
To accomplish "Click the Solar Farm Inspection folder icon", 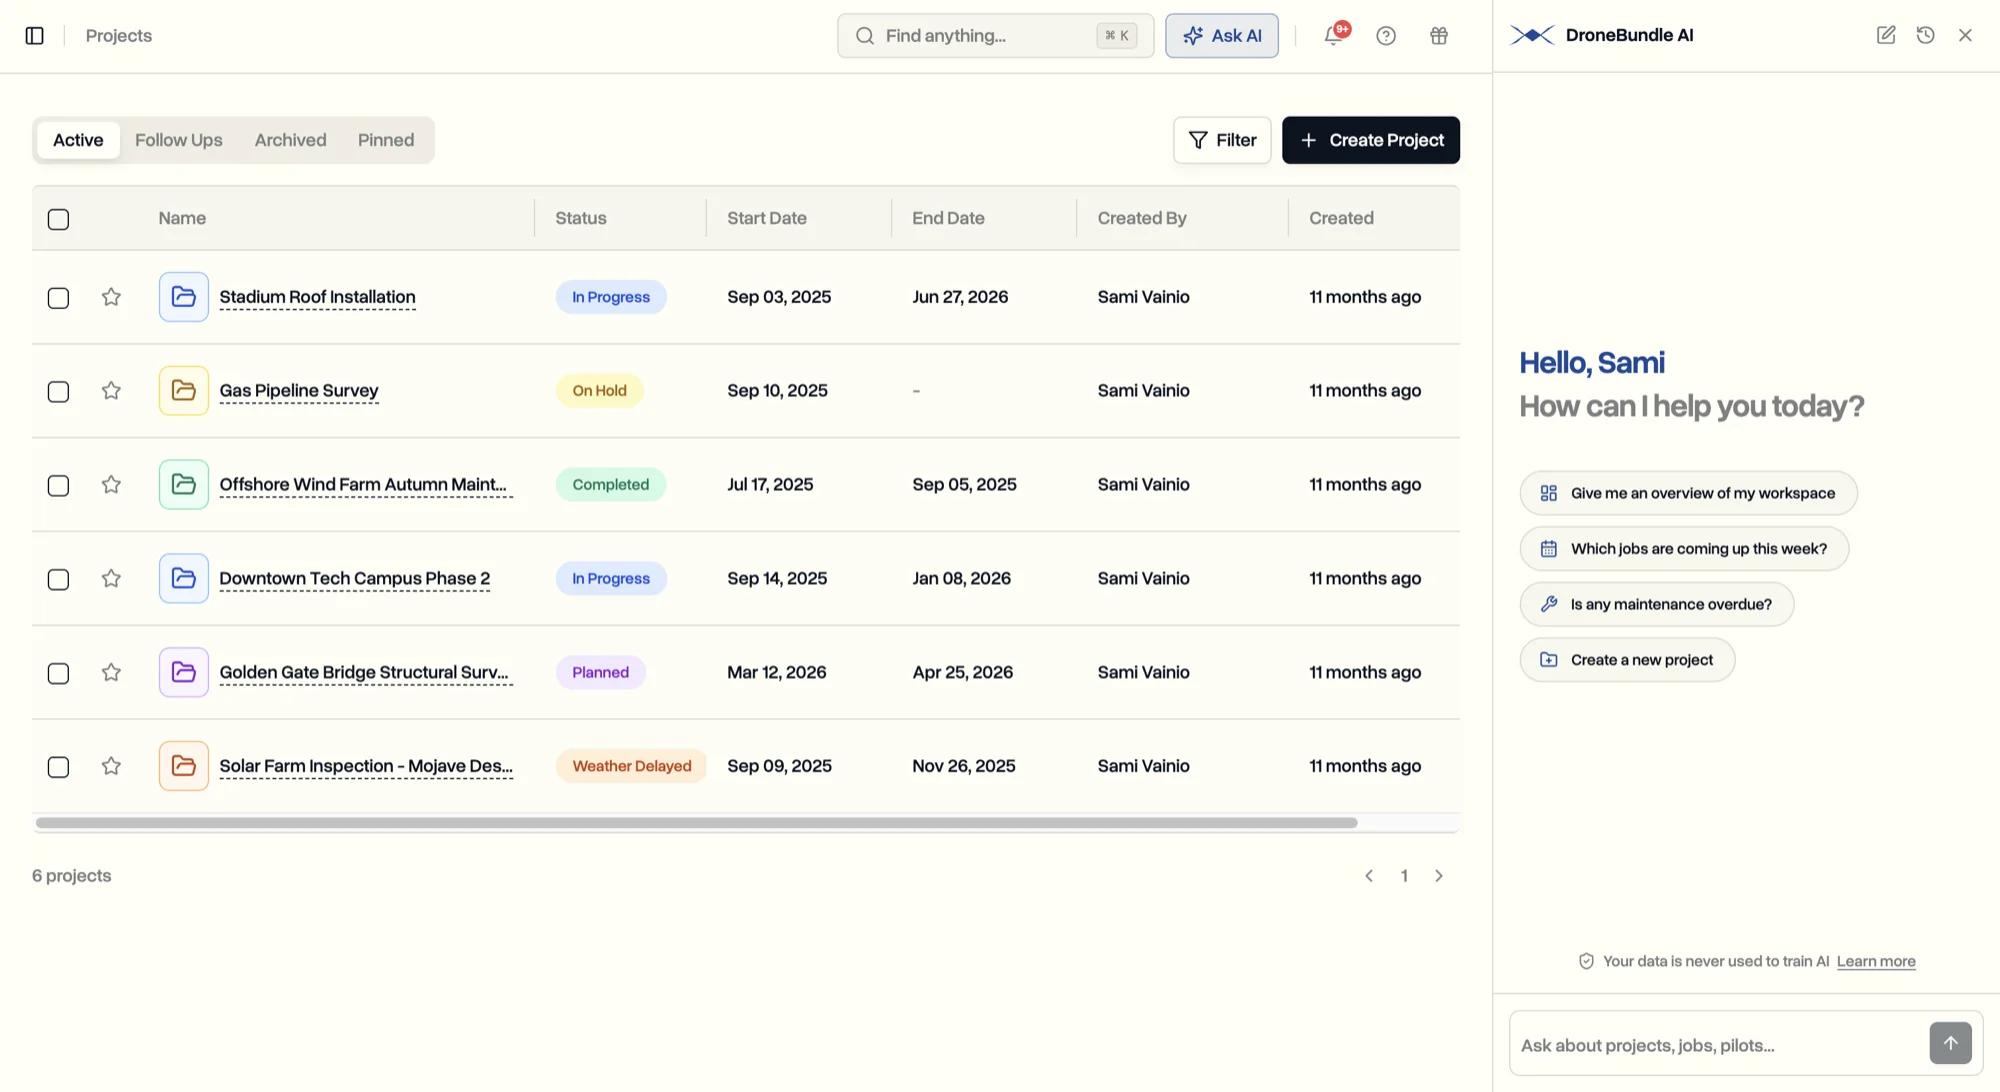I will point(184,766).
